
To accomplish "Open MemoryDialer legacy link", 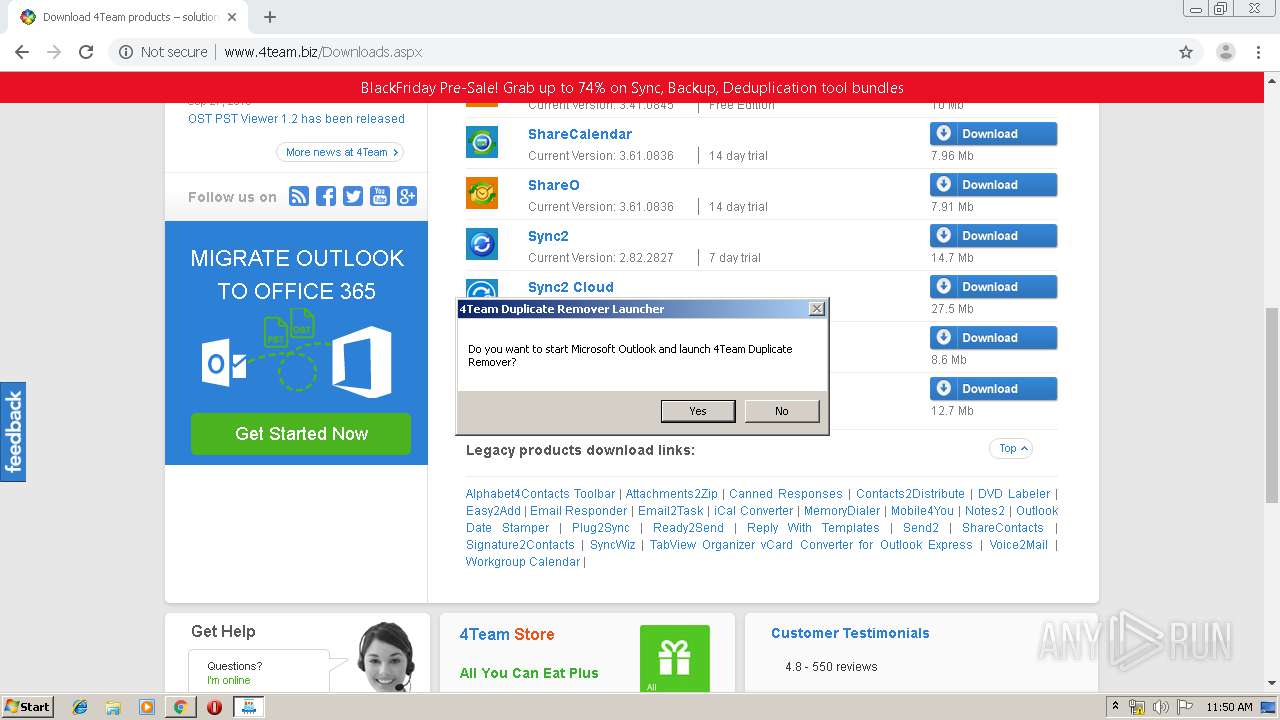I will [x=842, y=511].
